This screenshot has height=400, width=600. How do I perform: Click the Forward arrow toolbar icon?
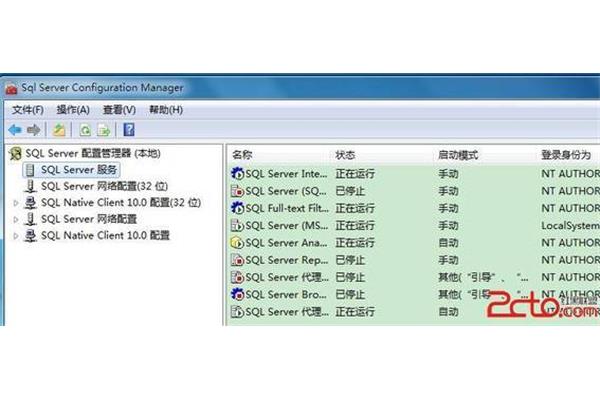(34, 130)
